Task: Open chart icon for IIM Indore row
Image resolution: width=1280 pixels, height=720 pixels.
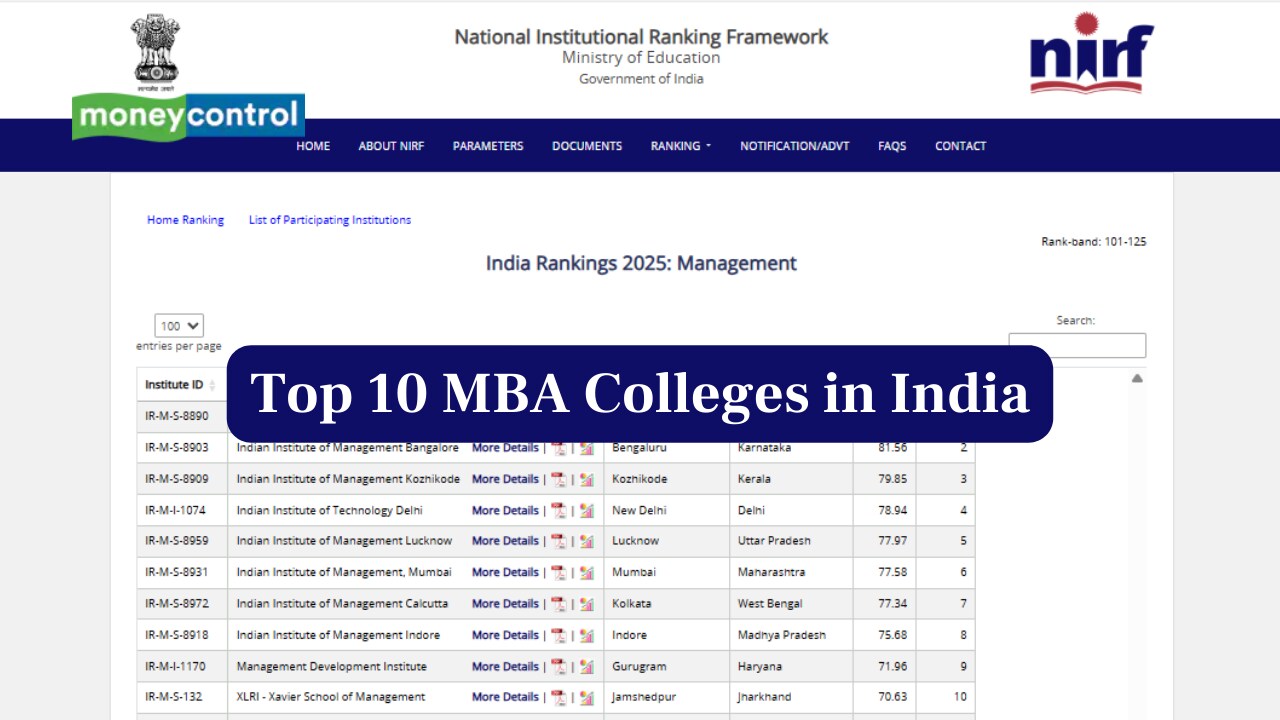Action: click(x=586, y=635)
